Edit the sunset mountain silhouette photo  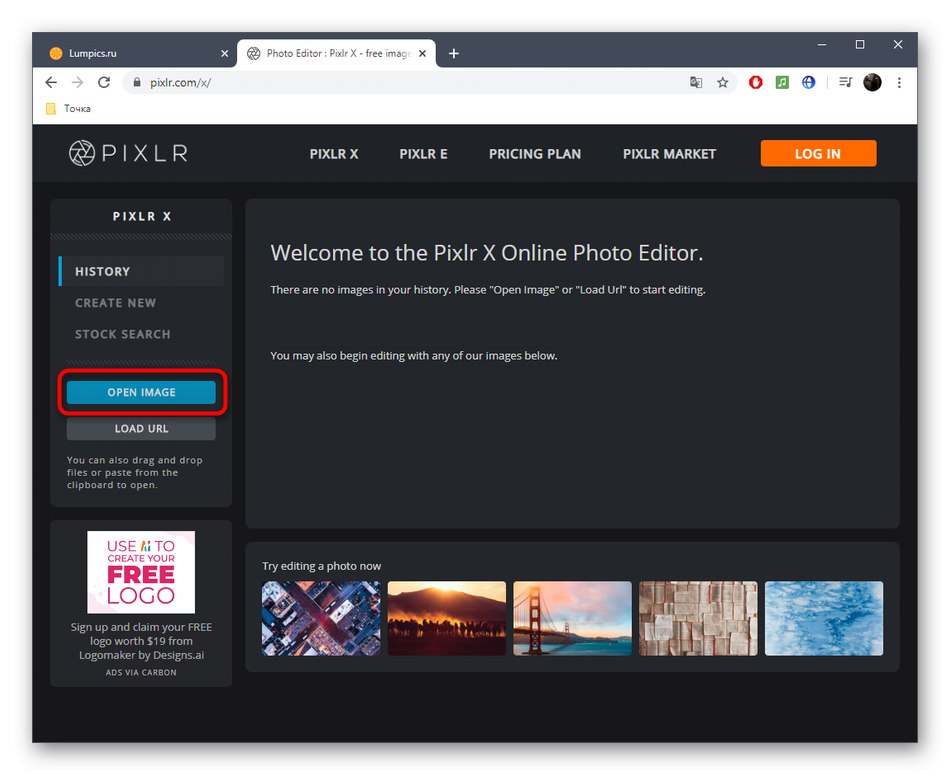[x=447, y=618]
